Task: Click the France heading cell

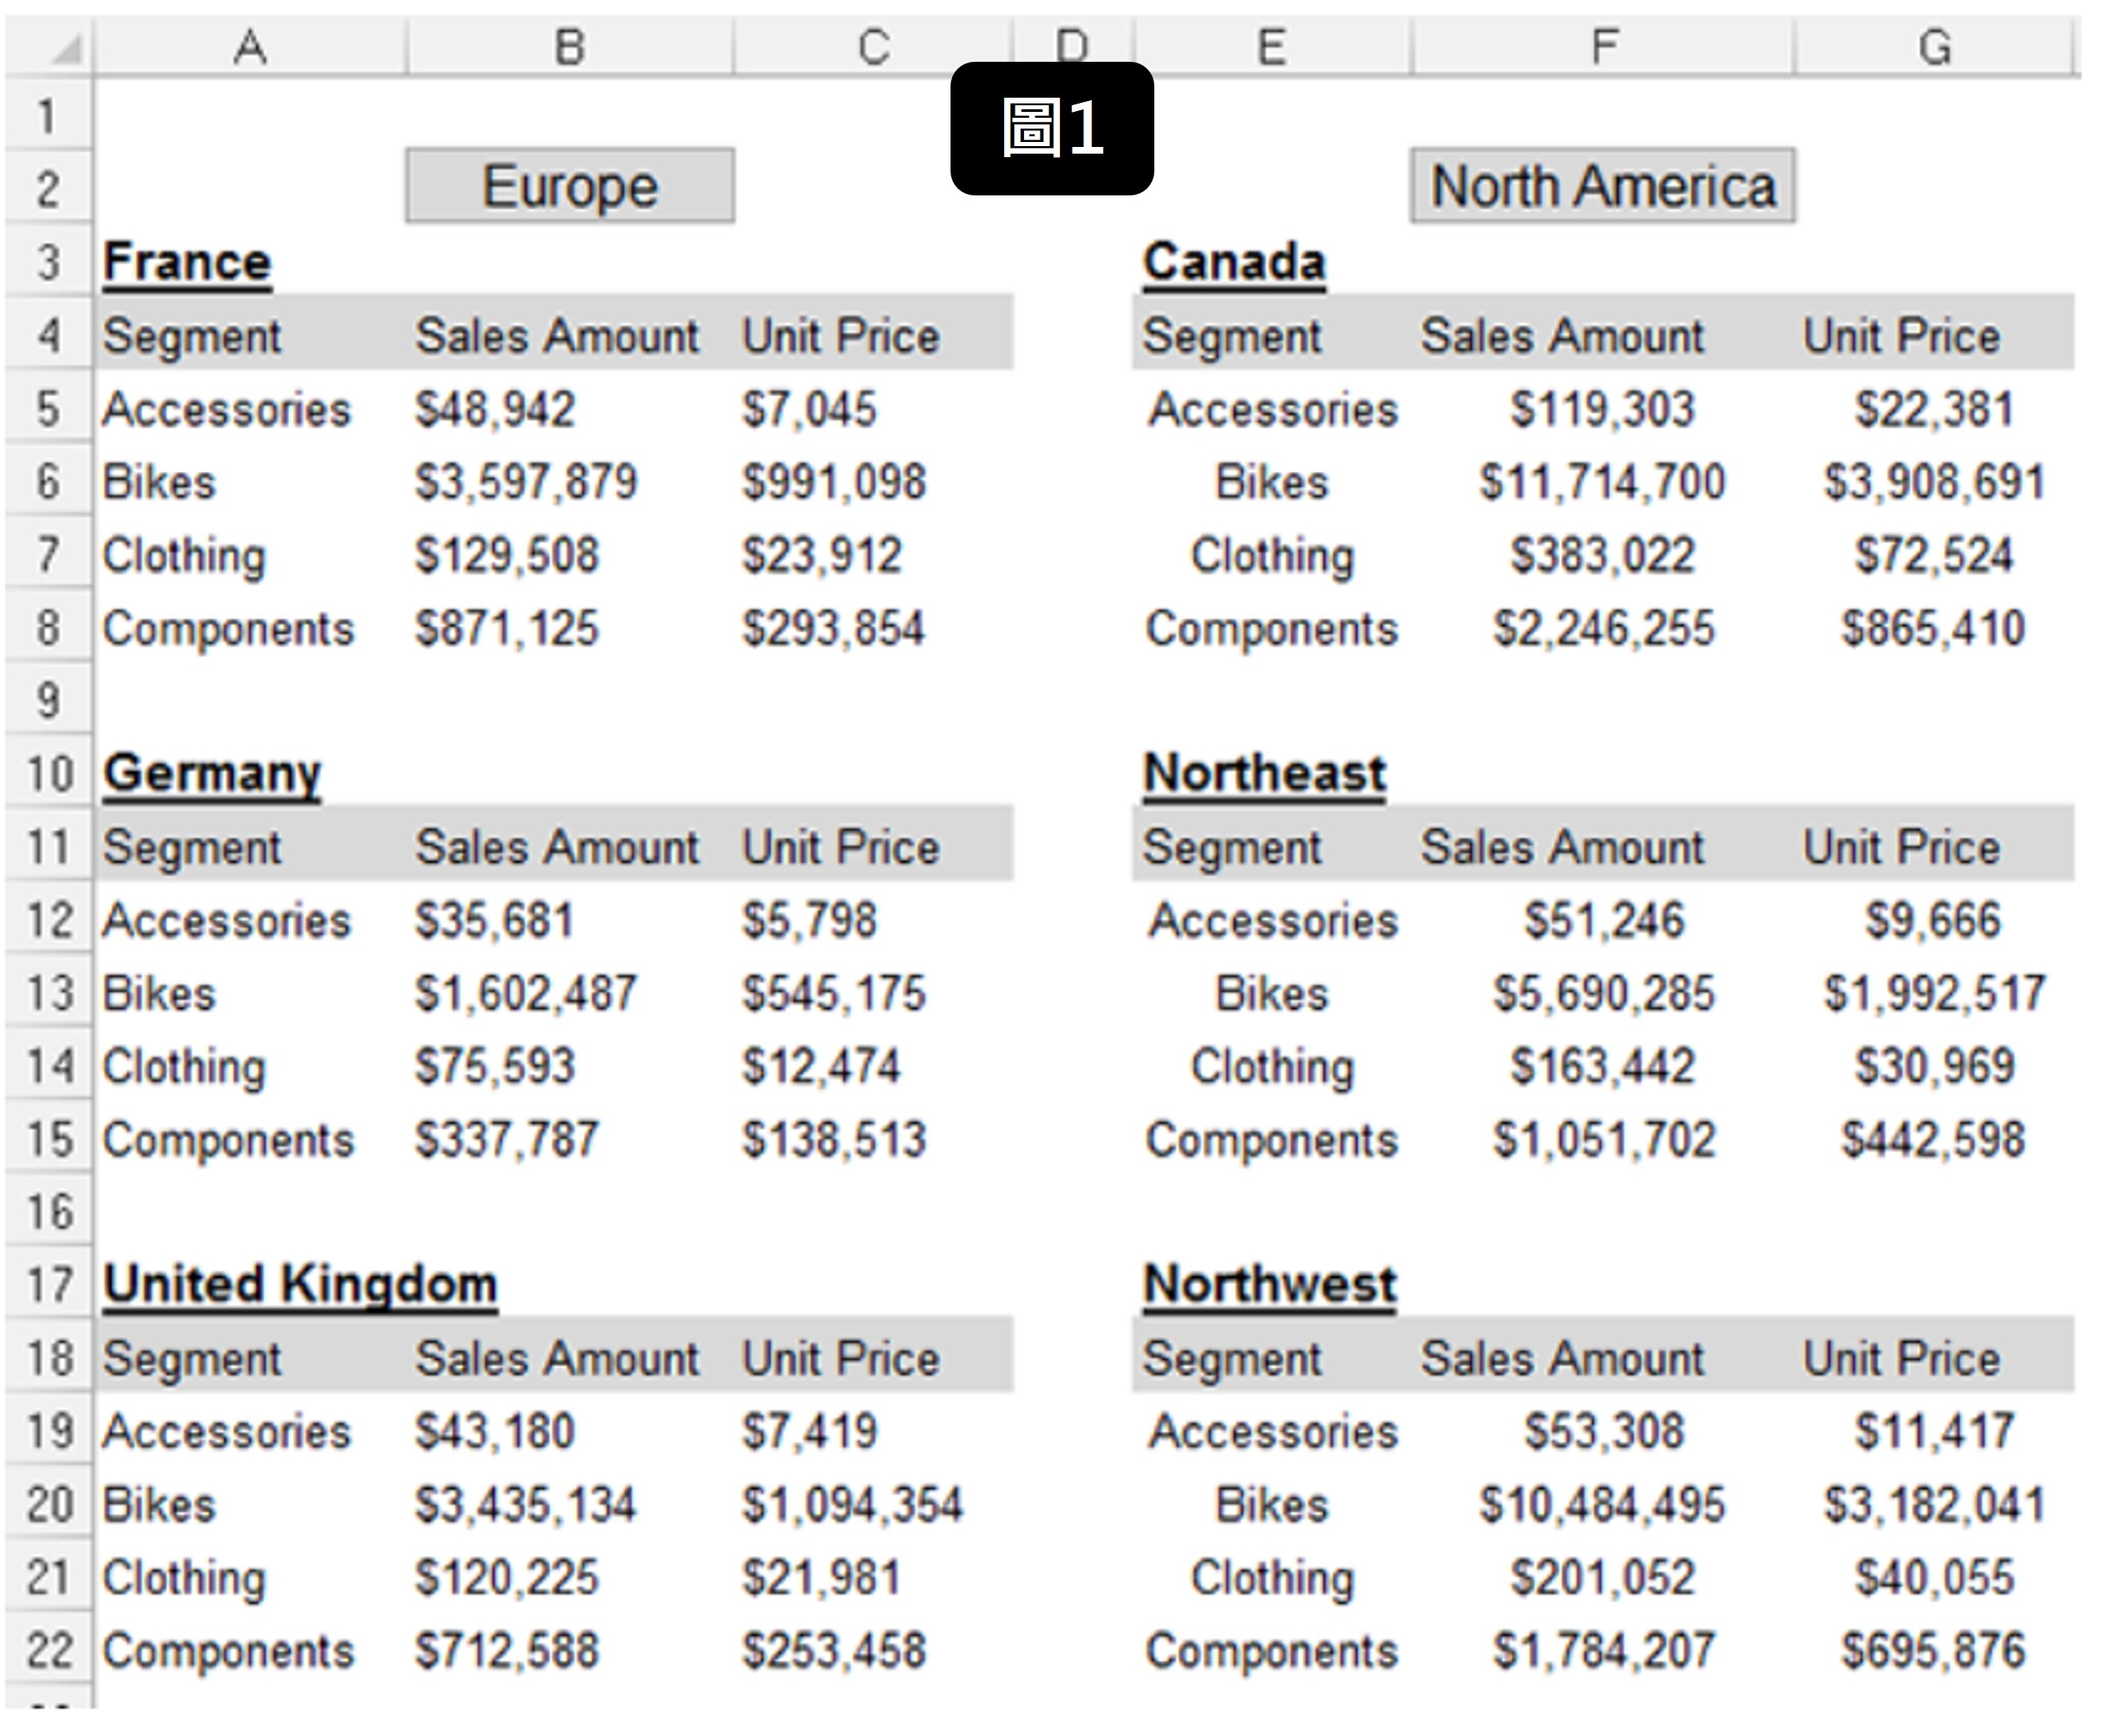Action: [x=188, y=262]
